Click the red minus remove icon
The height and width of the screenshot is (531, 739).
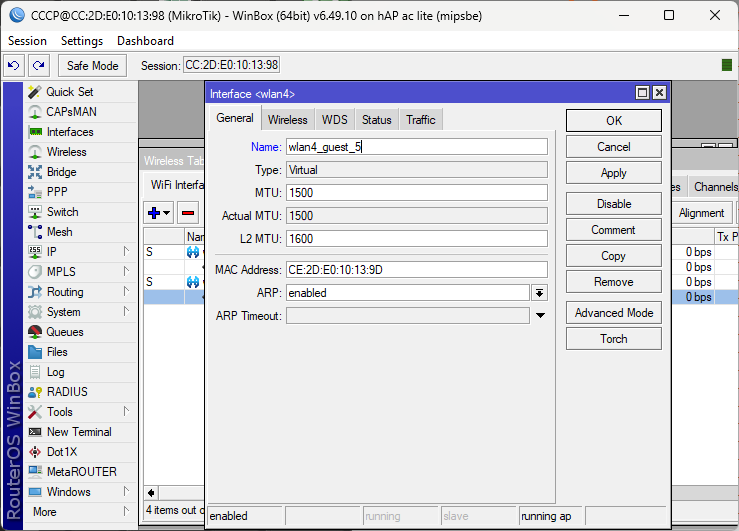(x=188, y=213)
